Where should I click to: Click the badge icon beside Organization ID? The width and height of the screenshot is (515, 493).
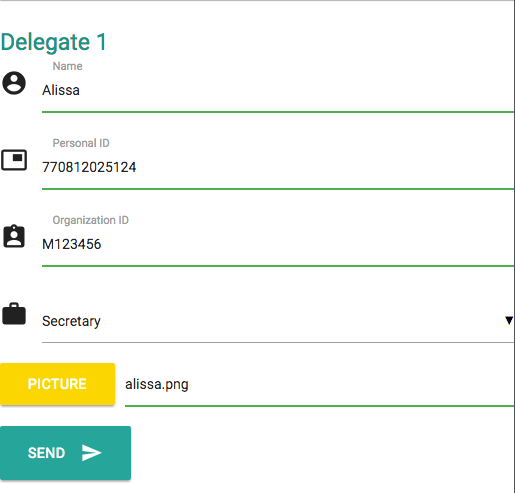click(x=14, y=236)
